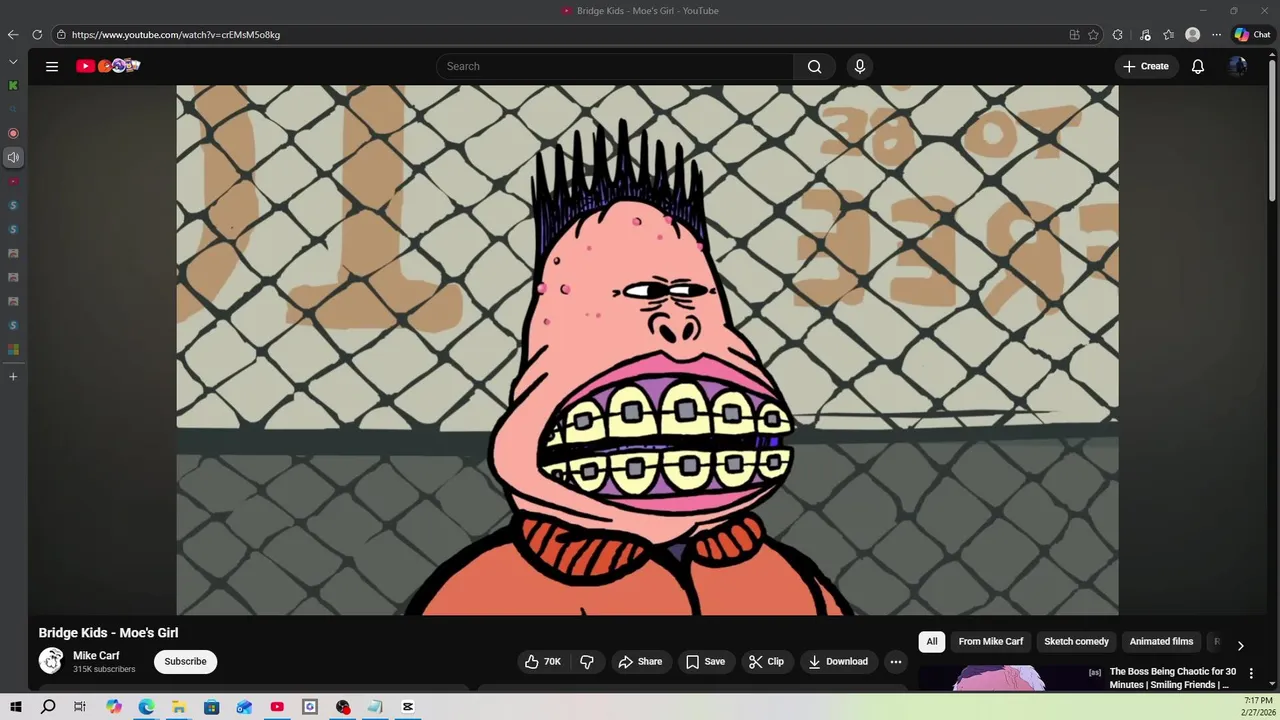Open Outlook on taskbar
The width and height of the screenshot is (1280, 720).
coord(244,707)
